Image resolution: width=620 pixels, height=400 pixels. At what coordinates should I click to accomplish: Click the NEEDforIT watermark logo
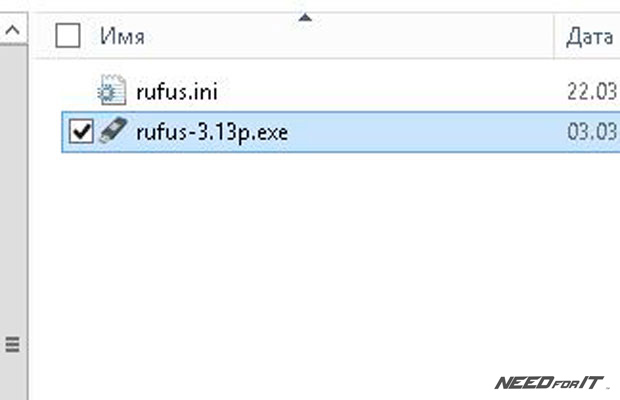tap(549, 383)
